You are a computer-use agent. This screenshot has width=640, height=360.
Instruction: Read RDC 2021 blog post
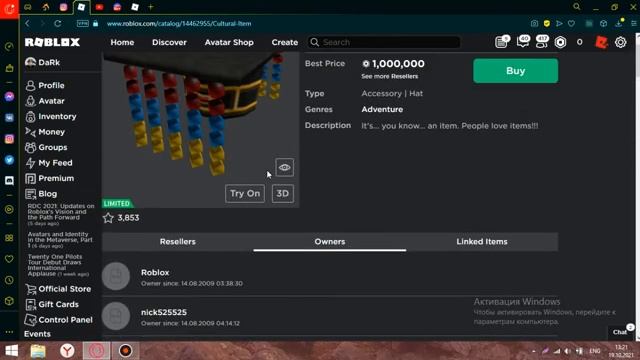[x=60, y=214]
